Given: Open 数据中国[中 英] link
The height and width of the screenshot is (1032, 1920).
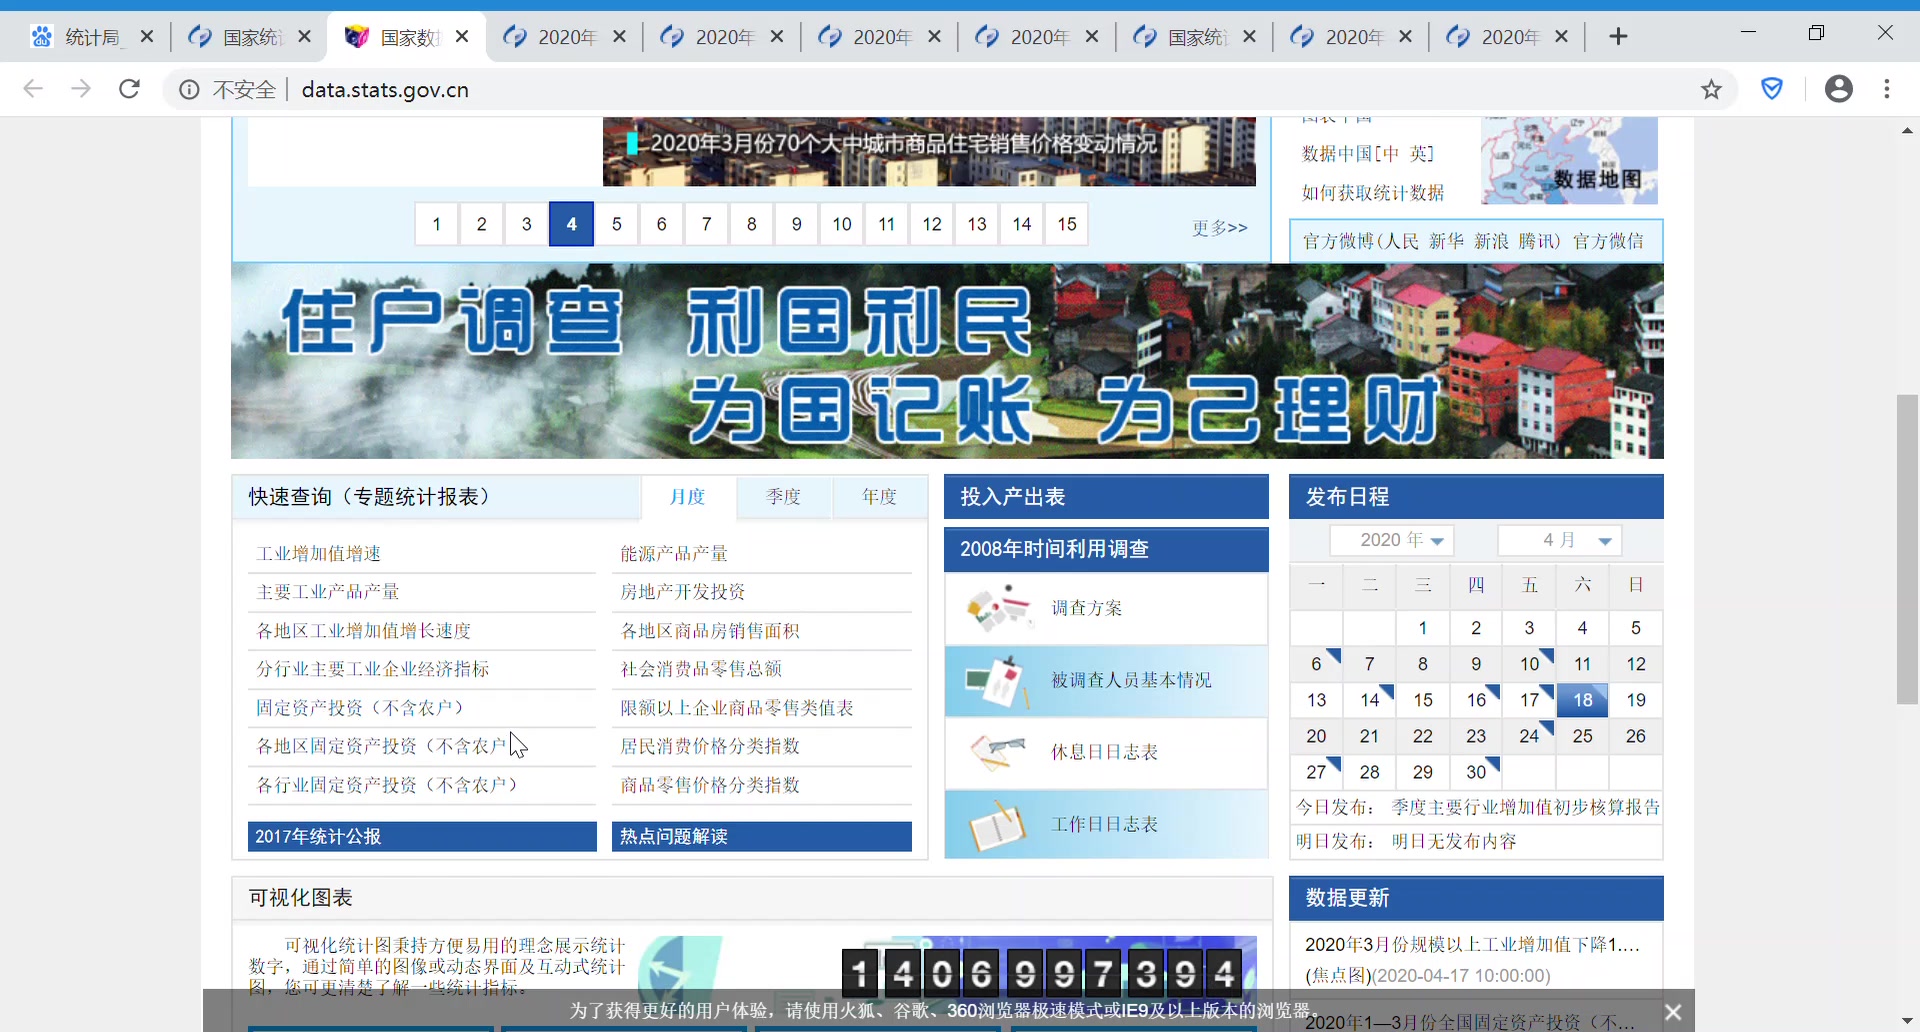Looking at the screenshot, I should point(1368,154).
